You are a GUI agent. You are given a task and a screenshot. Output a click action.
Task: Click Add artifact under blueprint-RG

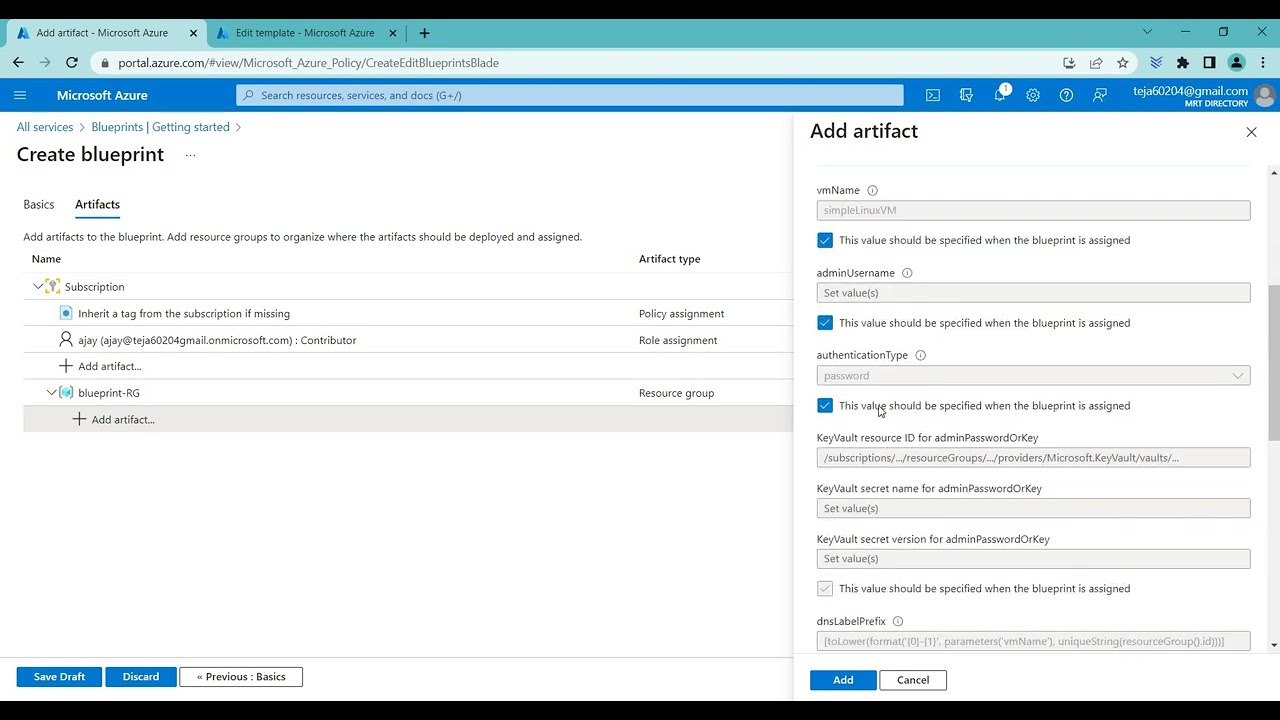click(123, 420)
